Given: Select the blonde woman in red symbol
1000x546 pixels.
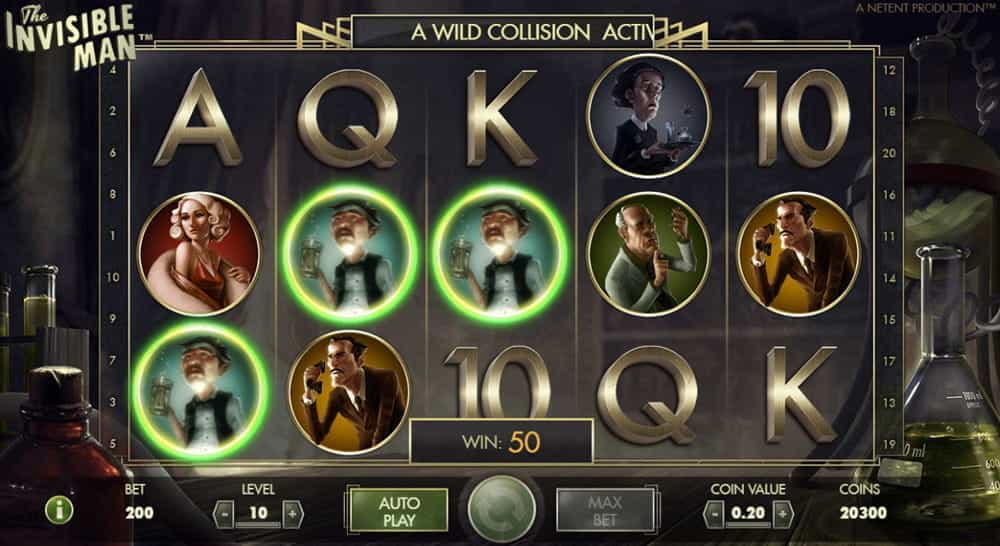Looking at the screenshot, I should coord(199,253).
